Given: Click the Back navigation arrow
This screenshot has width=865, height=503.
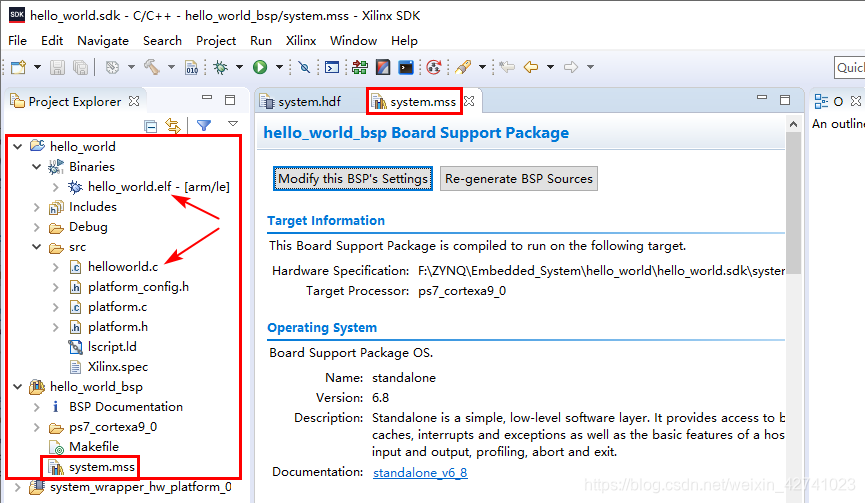Looking at the screenshot, I should coord(531,67).
